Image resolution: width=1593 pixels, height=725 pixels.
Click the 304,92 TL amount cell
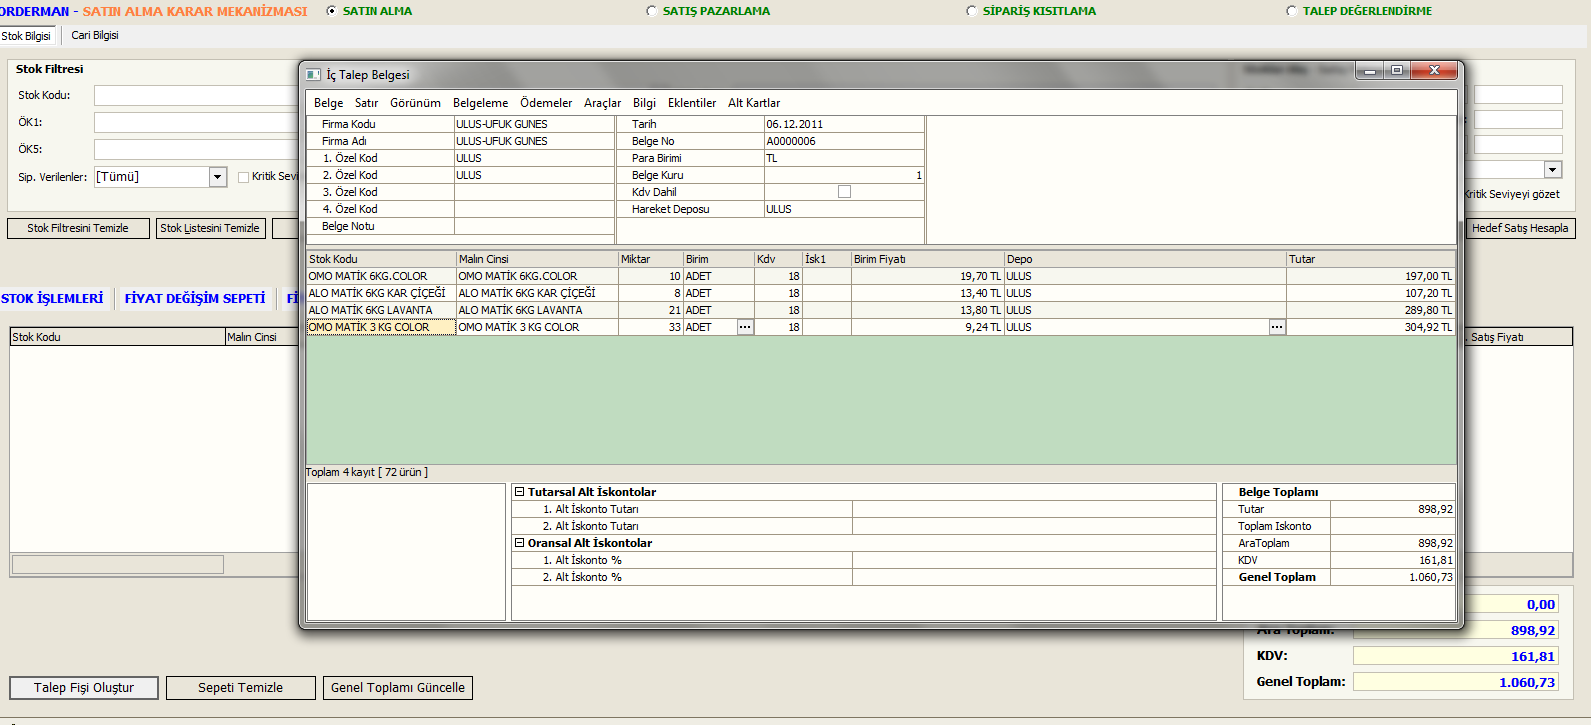tap(1370, 327)
